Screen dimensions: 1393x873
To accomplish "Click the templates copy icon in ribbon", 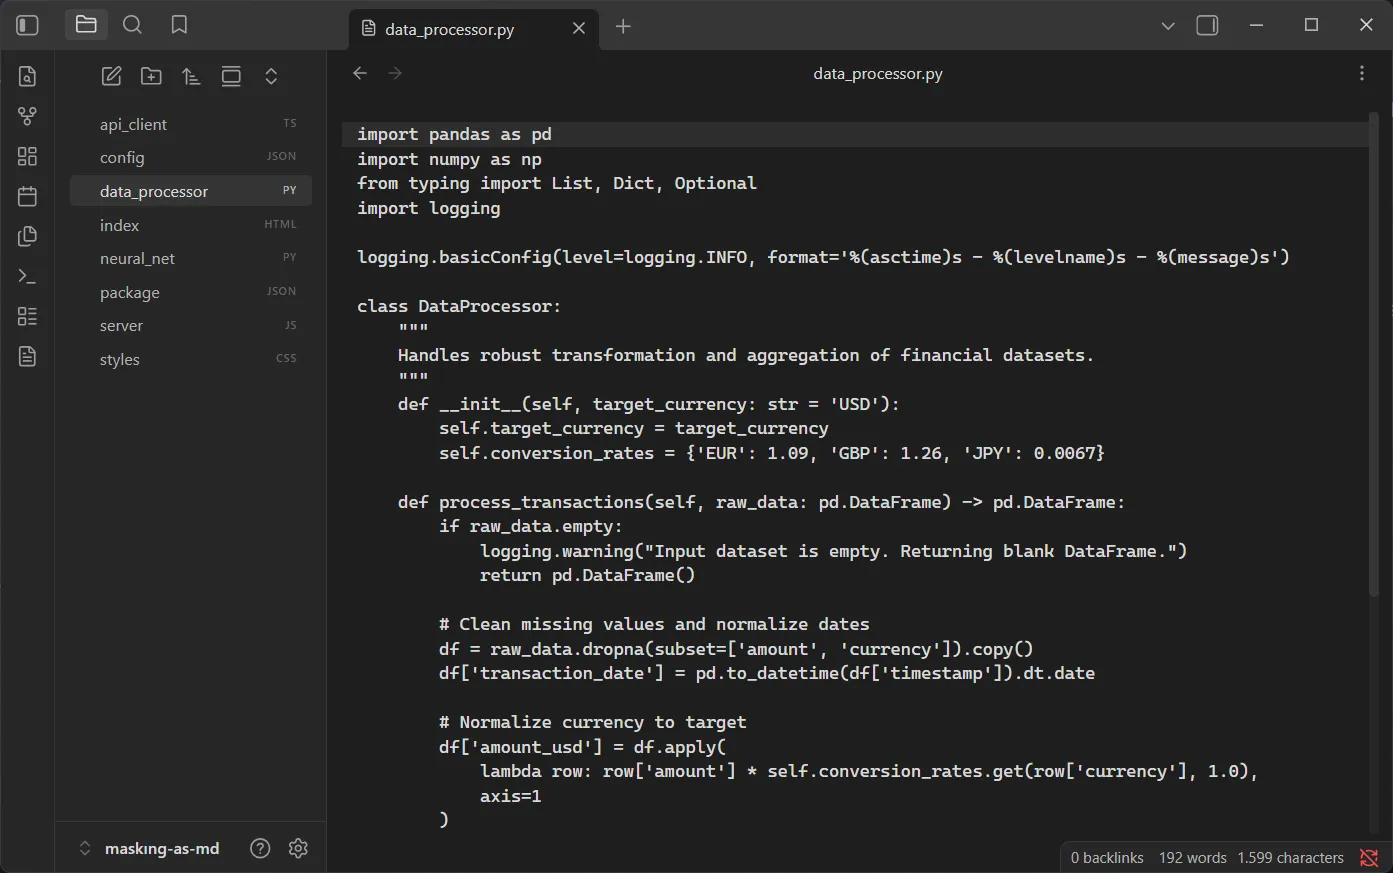I will coord(28,236).
